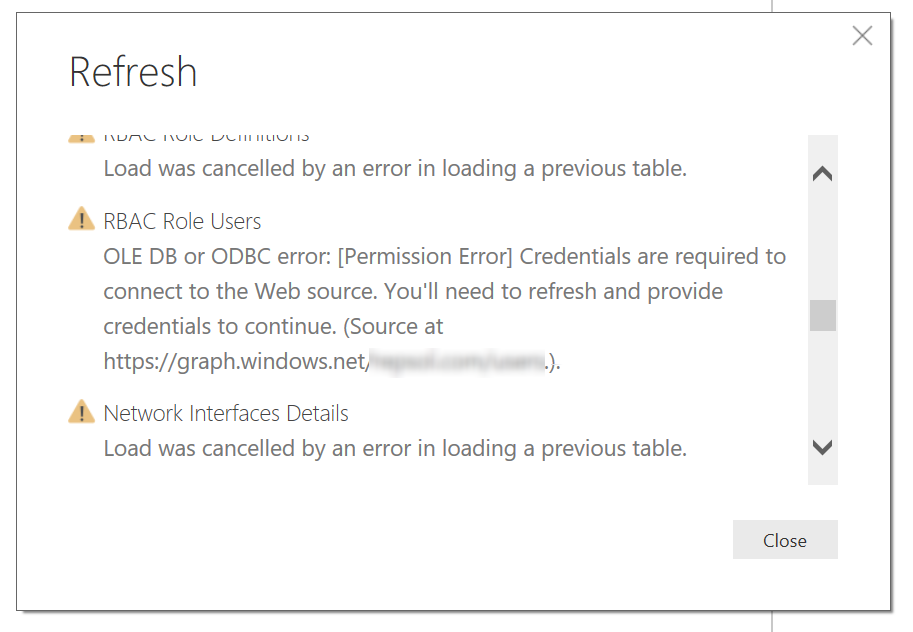Click the scrollbar thumb
The image size is (913, 632).
[x=822, y=315]
